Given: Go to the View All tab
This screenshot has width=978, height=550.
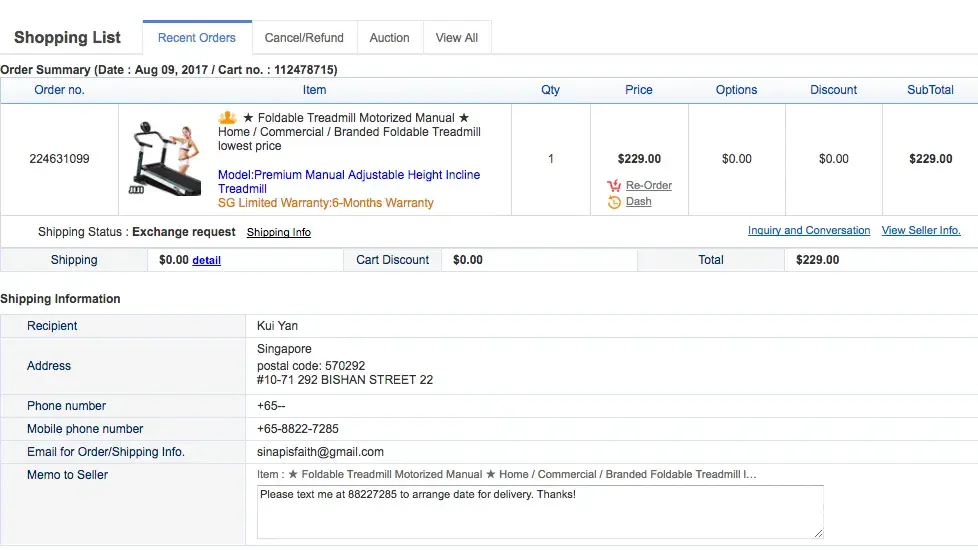Looking at the screenshot, I should click(x=457, y=38).
